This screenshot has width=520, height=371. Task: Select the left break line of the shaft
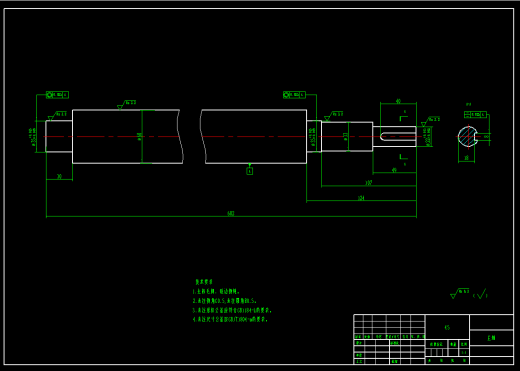coord(180,137)
